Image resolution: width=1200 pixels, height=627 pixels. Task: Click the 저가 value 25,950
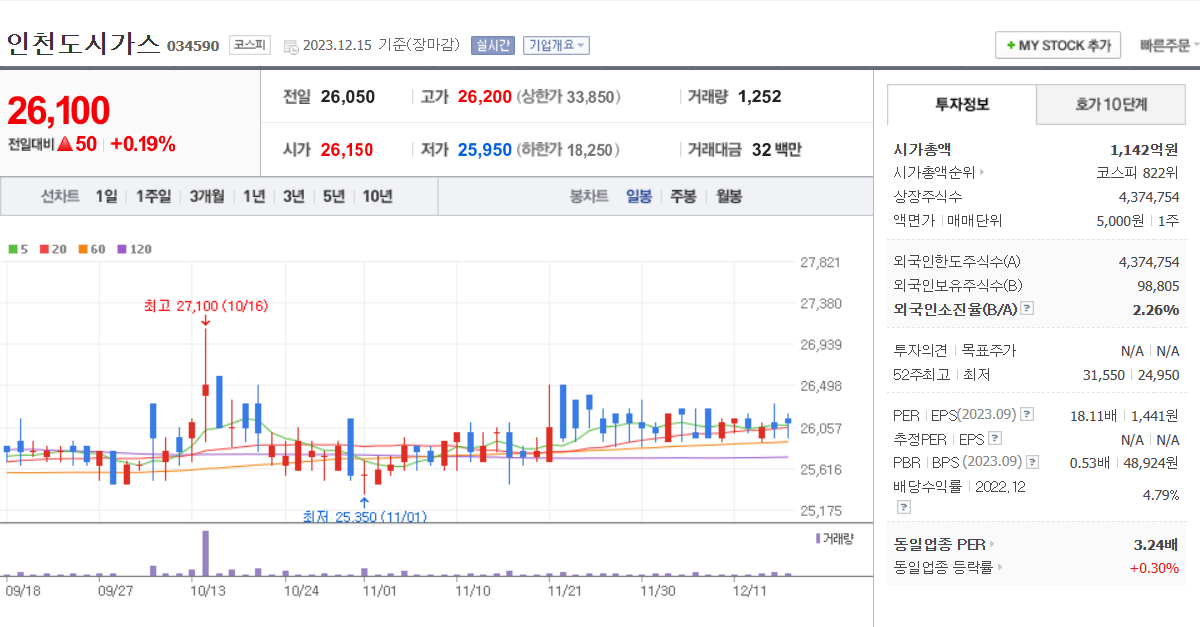485,150
